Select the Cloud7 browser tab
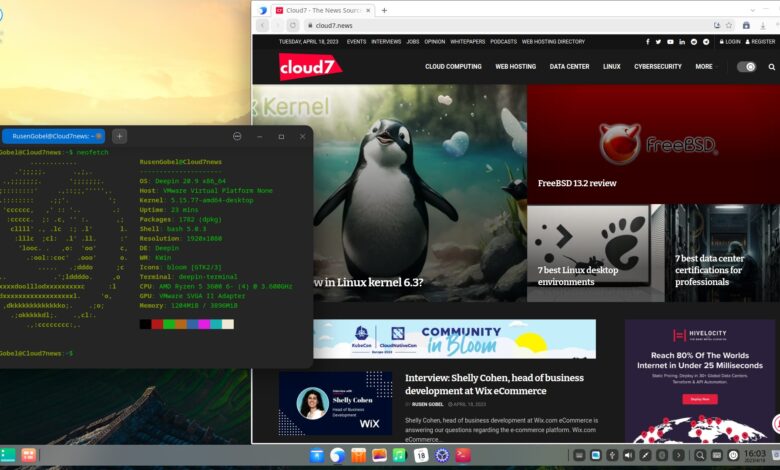The height and width of the screenshot is (470, 780). 323,10
